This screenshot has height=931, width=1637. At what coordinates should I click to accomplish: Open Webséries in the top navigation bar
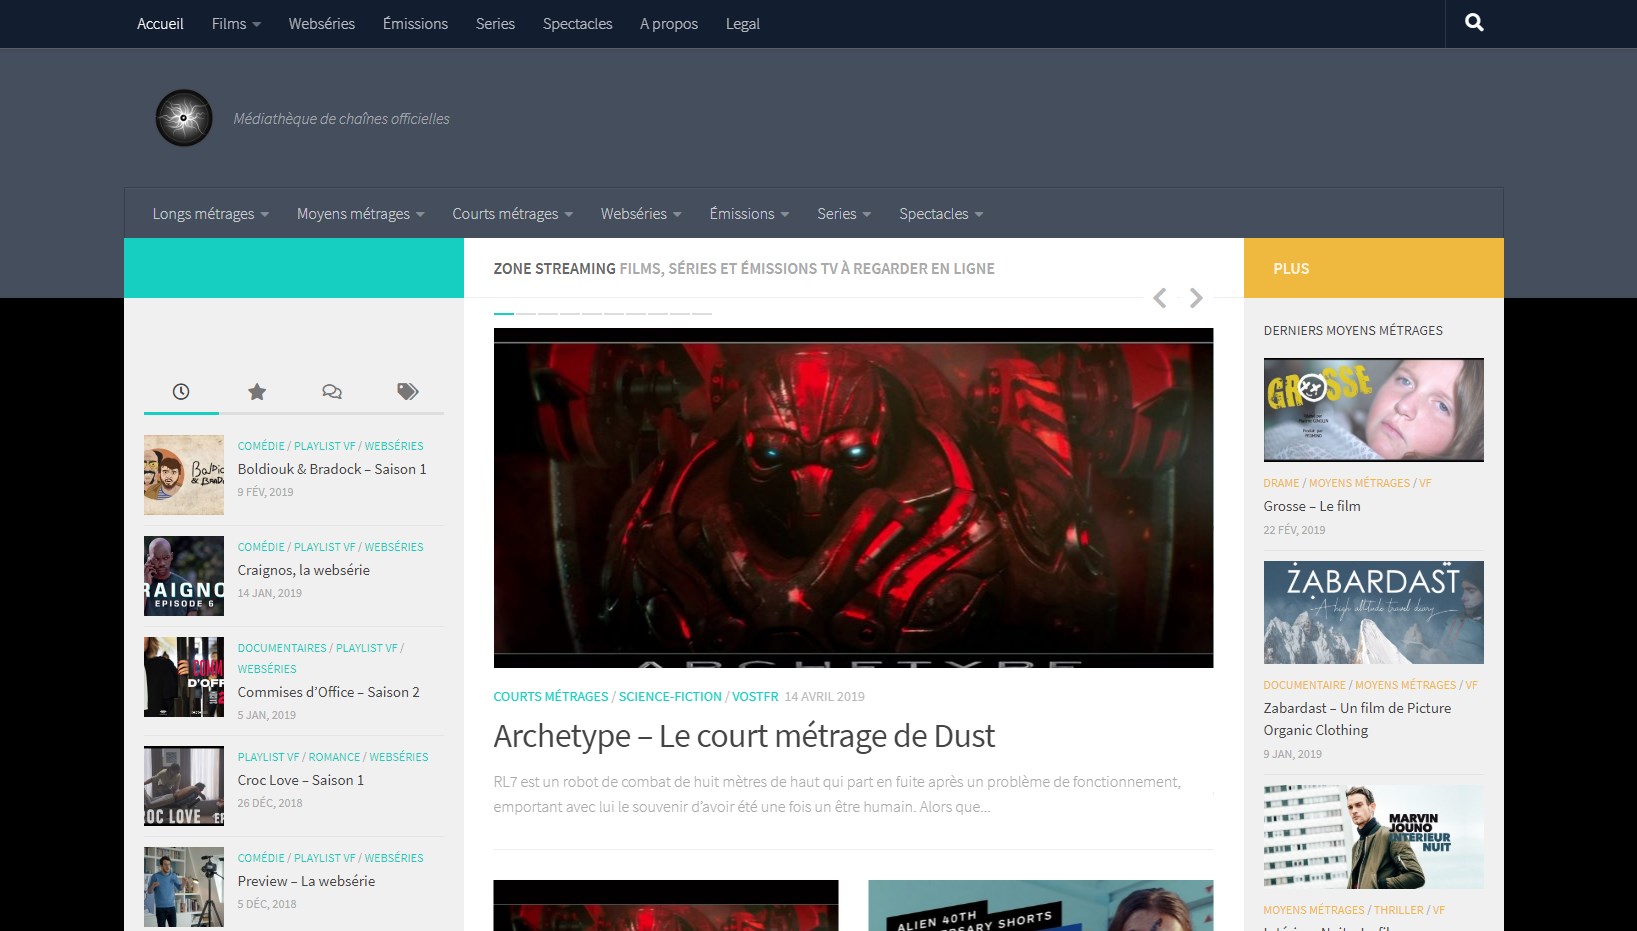321,24
